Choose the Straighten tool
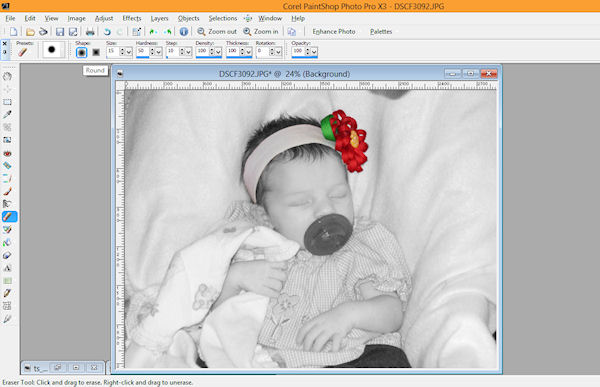600x387 pixels. click(7, 140)
